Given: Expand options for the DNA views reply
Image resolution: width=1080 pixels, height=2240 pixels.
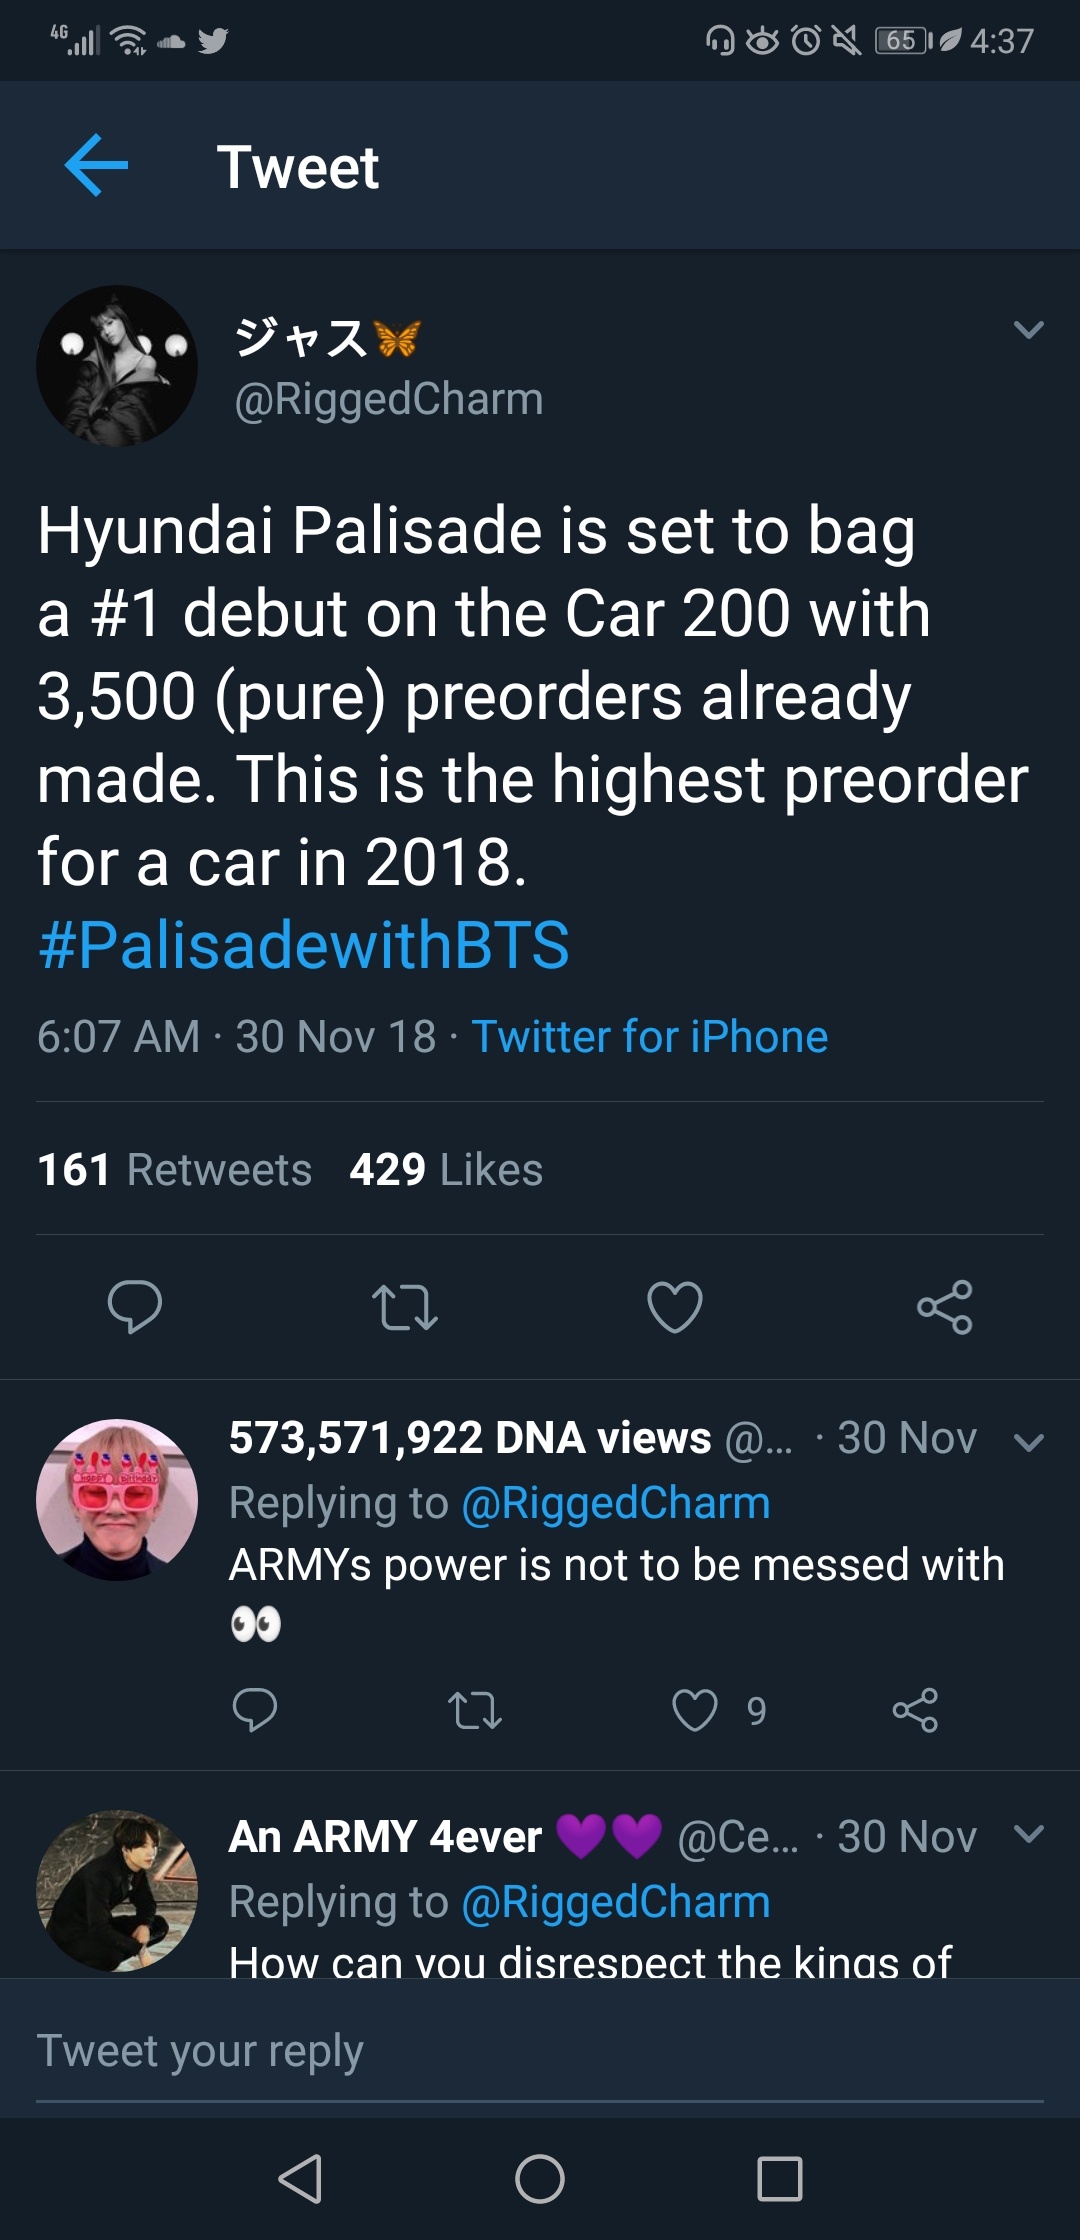Looking at the screenshot, I should 1028,1442.
